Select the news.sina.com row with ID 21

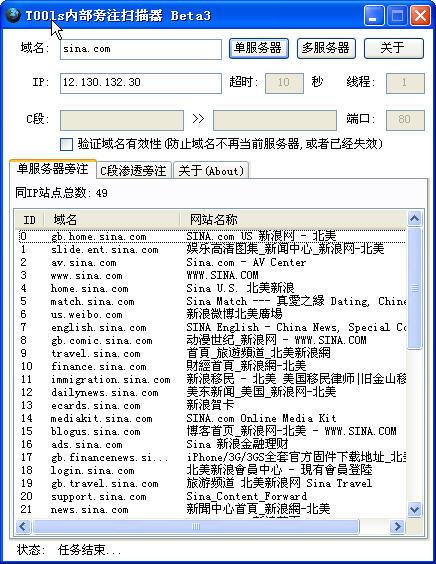click(x=212, y=509)
